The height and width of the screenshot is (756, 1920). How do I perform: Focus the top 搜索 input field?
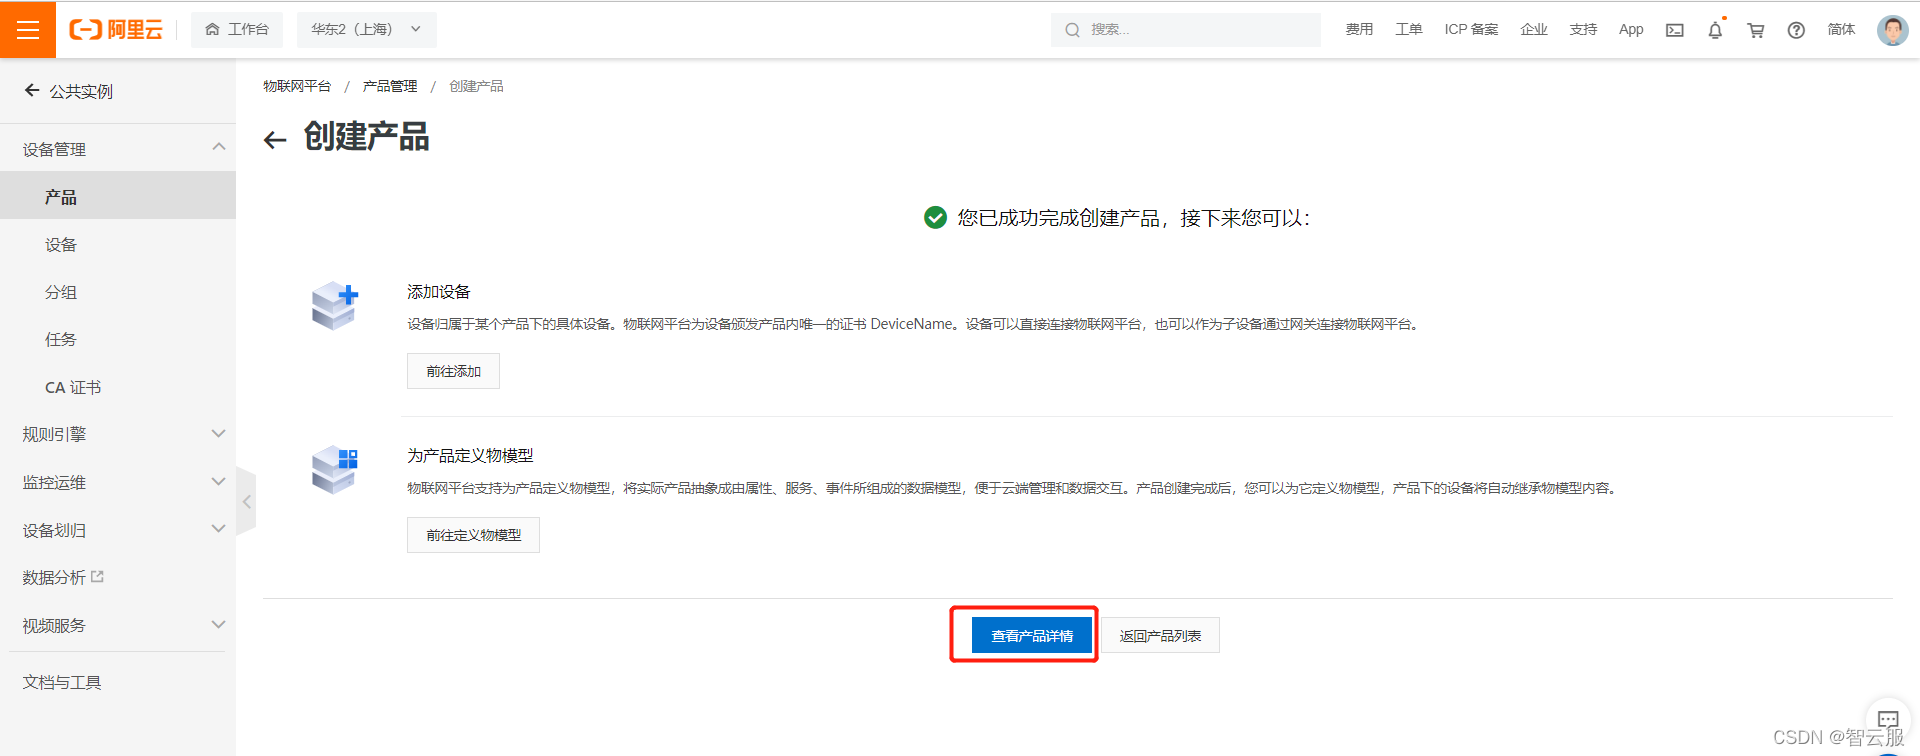coord(1186,30)
